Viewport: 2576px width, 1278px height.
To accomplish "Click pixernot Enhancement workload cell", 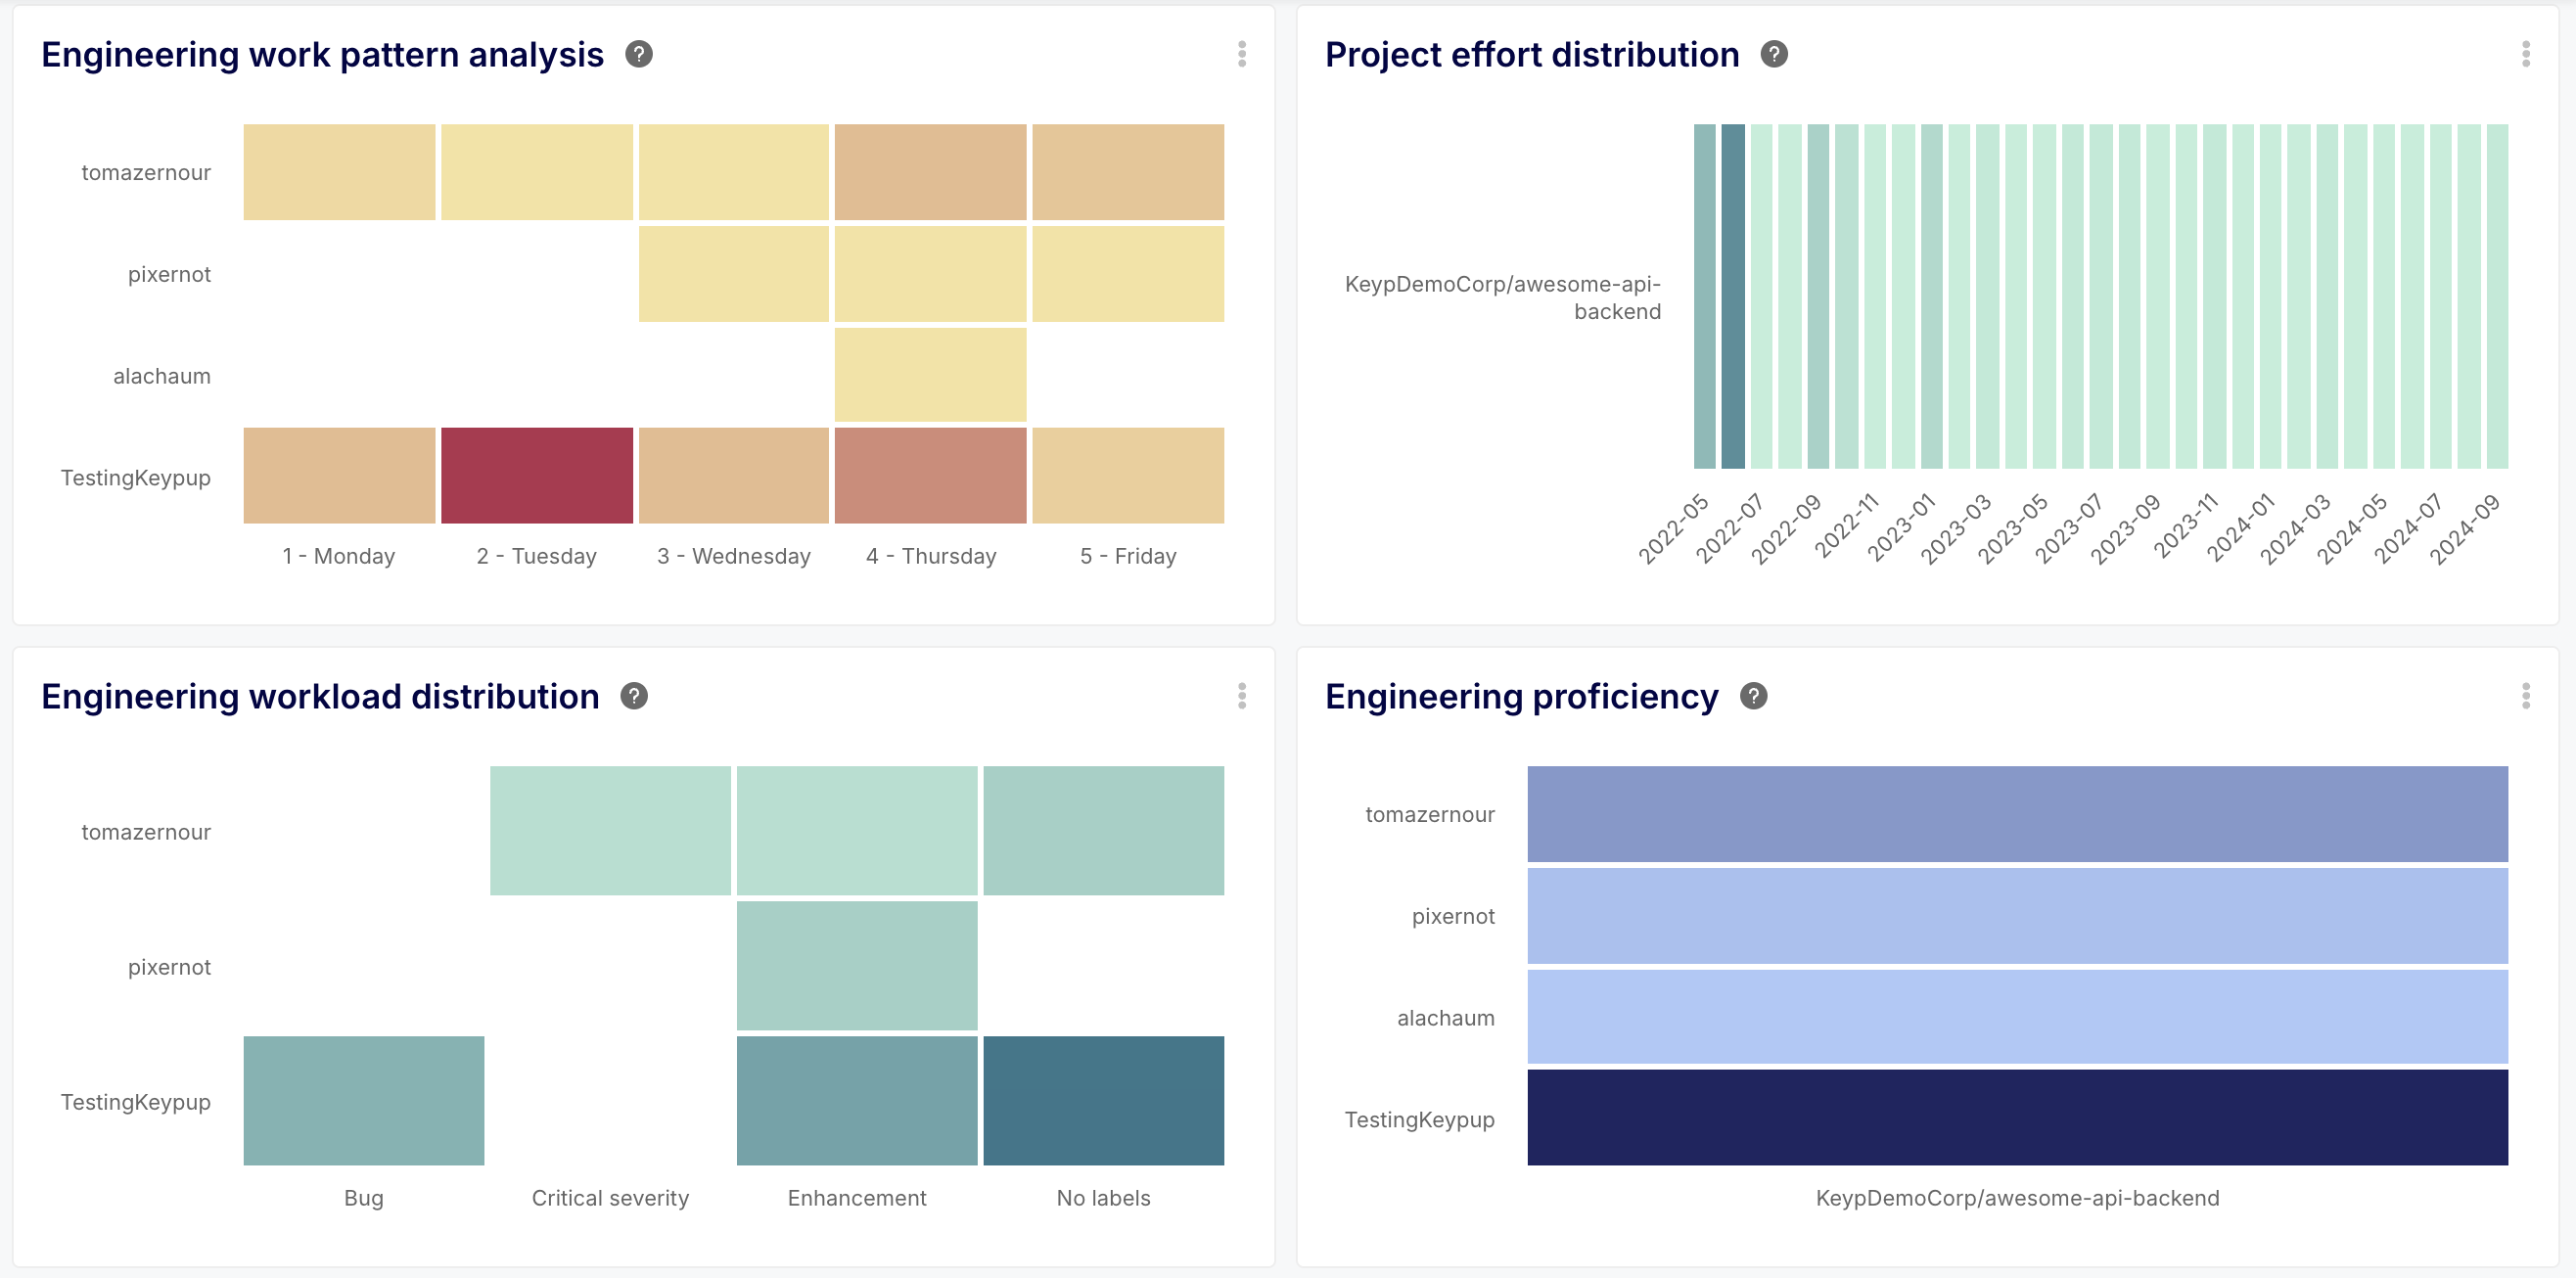I will (857, 965).
